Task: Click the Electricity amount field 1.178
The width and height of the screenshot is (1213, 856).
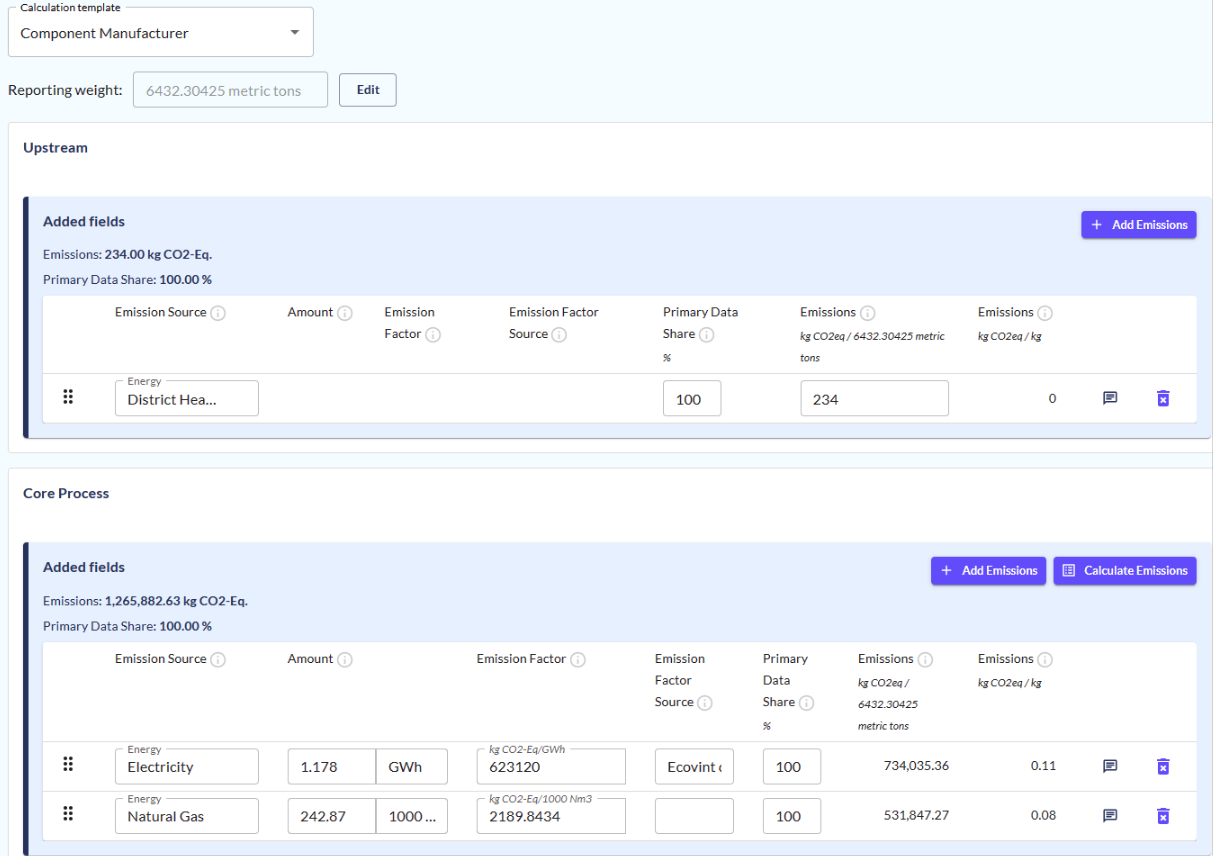Action: (331, 767)
